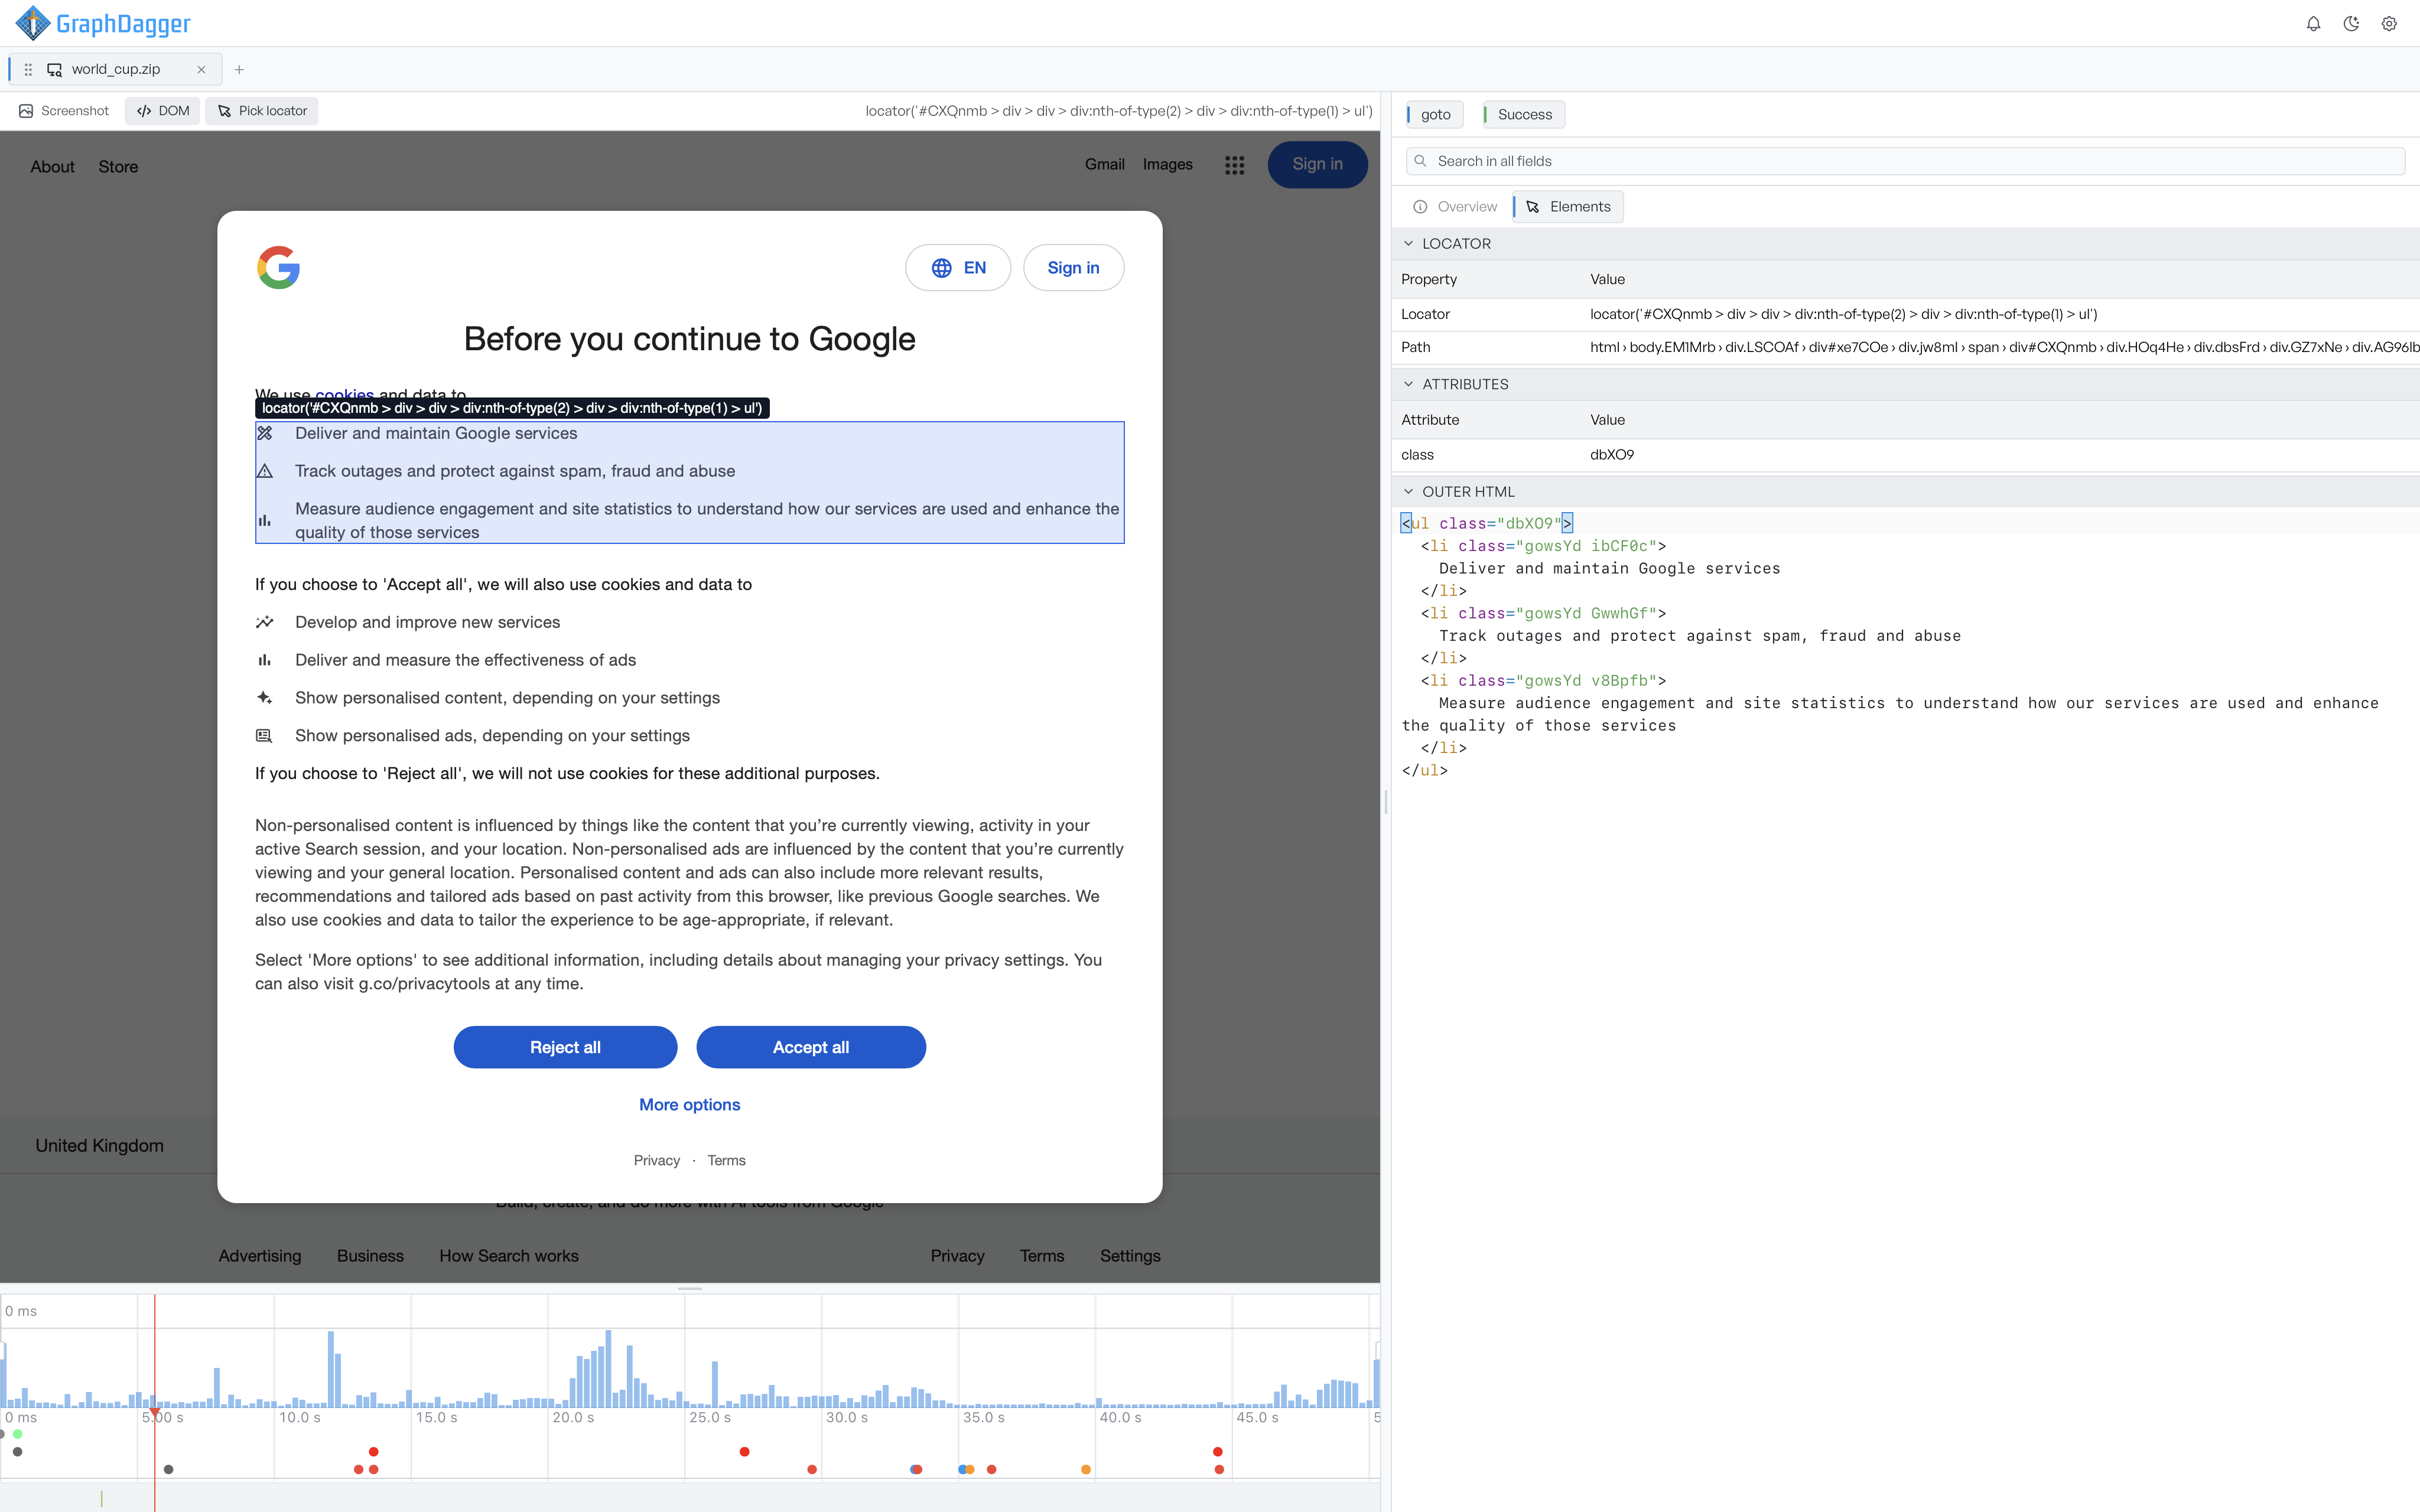2420x1512 pixels.
Task: Click the green event dot on timeline
Action: click(18, 1434)
